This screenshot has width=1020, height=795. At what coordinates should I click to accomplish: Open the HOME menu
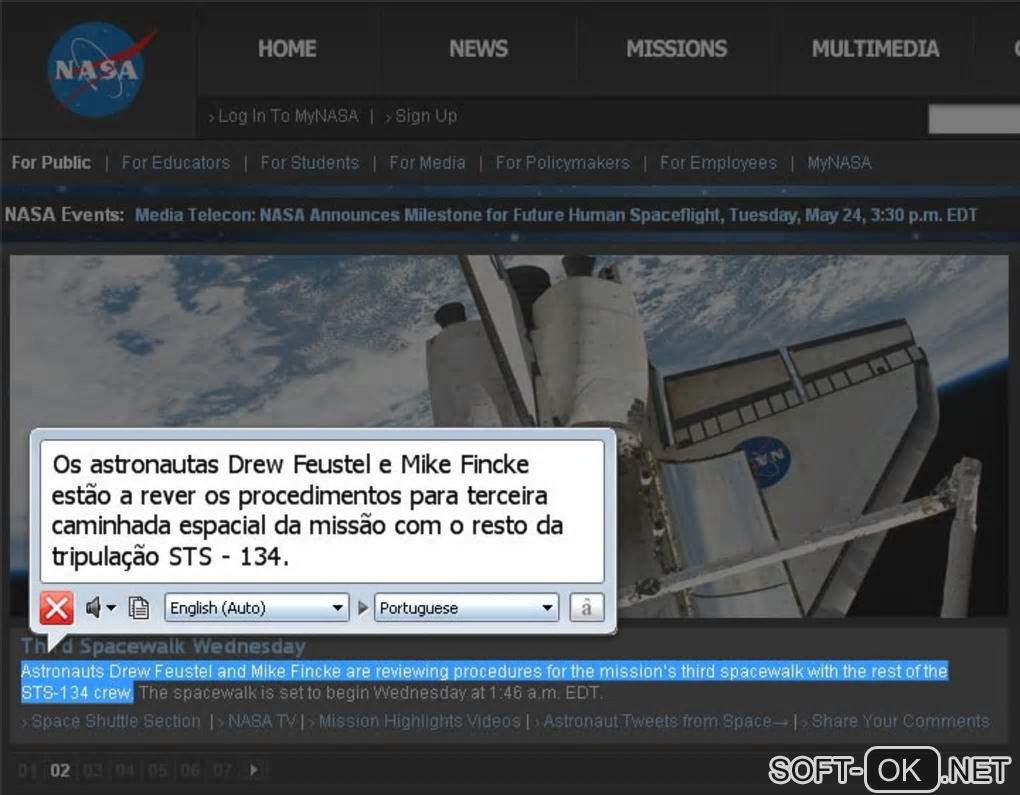(x=287, y=49)
